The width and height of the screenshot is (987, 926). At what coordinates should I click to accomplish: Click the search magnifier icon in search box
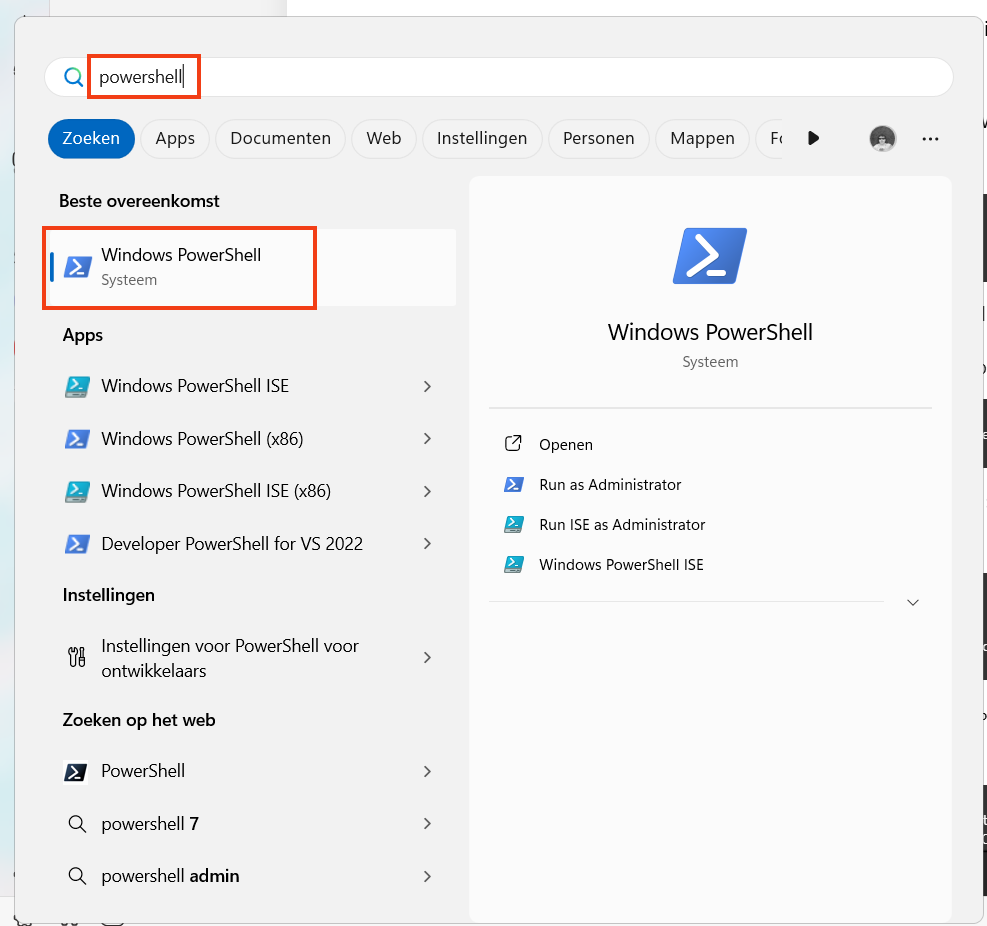(x=74, y=77)
